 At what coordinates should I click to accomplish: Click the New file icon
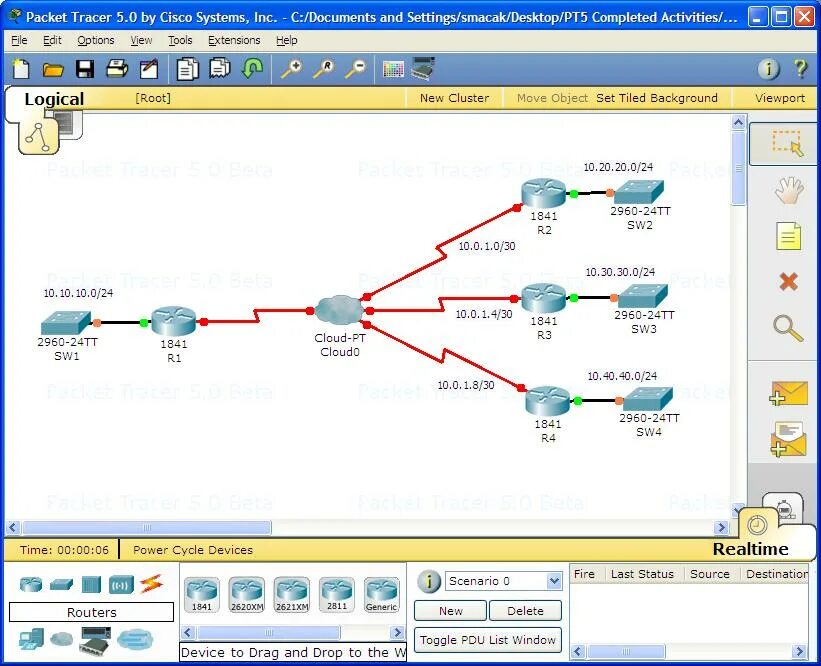pyautogui.click(x=21, y=69)
